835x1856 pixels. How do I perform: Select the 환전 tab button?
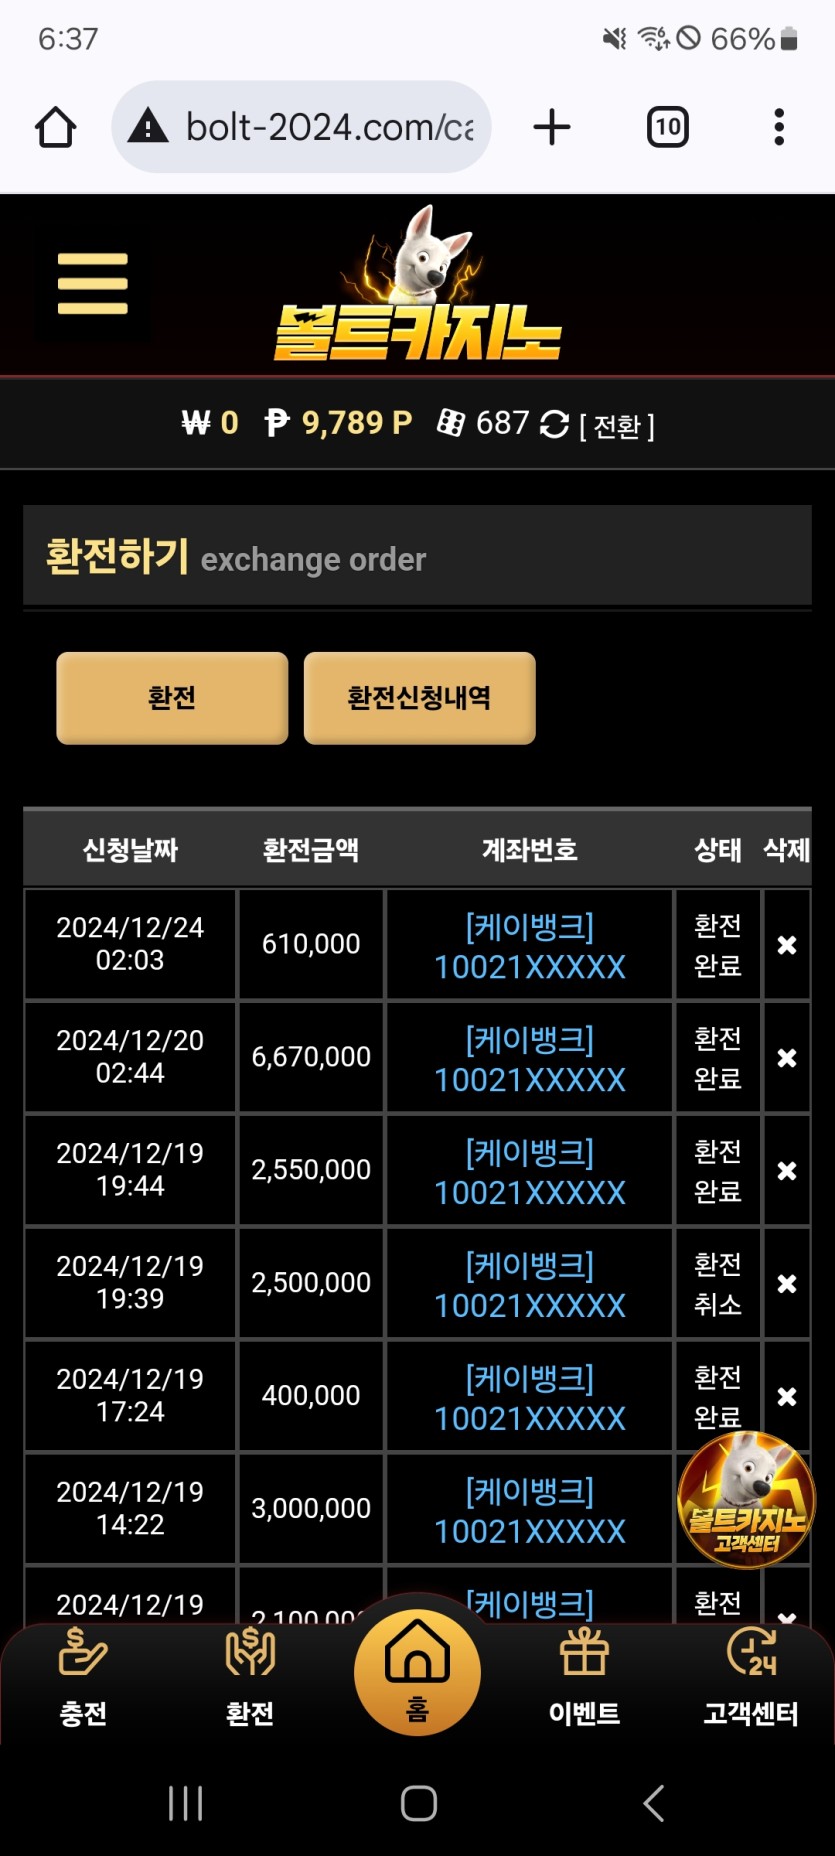coord(172,698)
